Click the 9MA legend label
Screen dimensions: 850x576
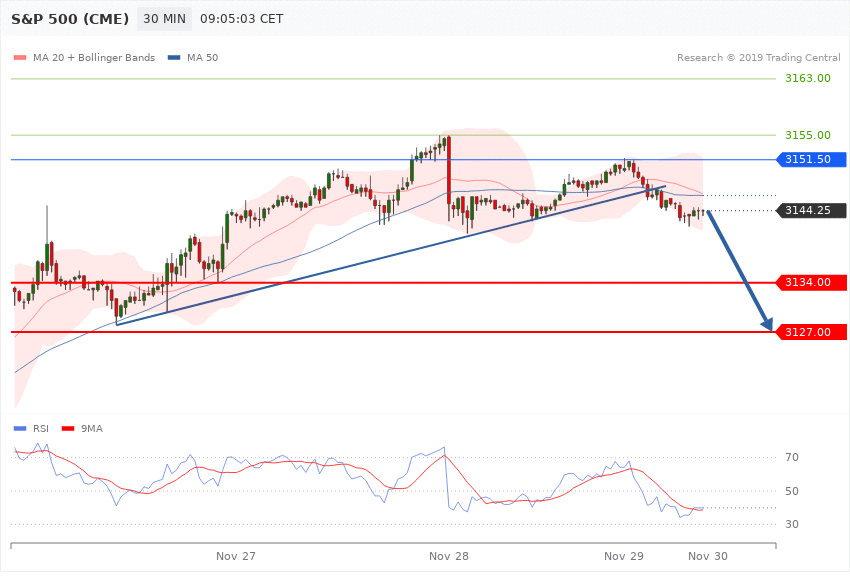(x=92, y=429)
